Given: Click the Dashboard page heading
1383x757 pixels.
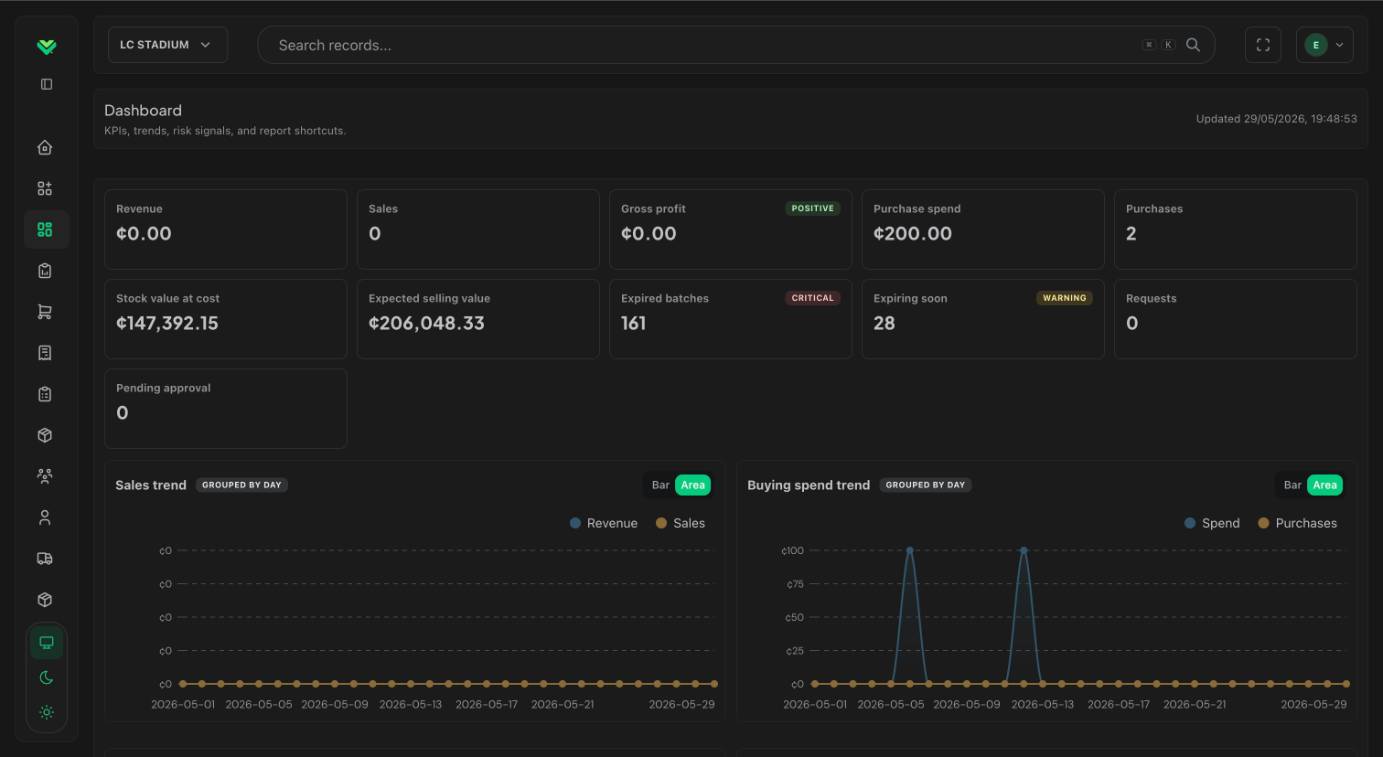Looking at the screenshot, I should point(143,110).
